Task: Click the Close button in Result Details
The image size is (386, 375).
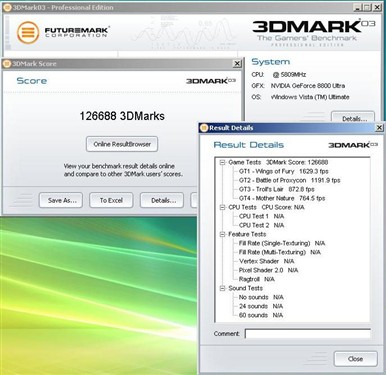Action: pos(356,359)
